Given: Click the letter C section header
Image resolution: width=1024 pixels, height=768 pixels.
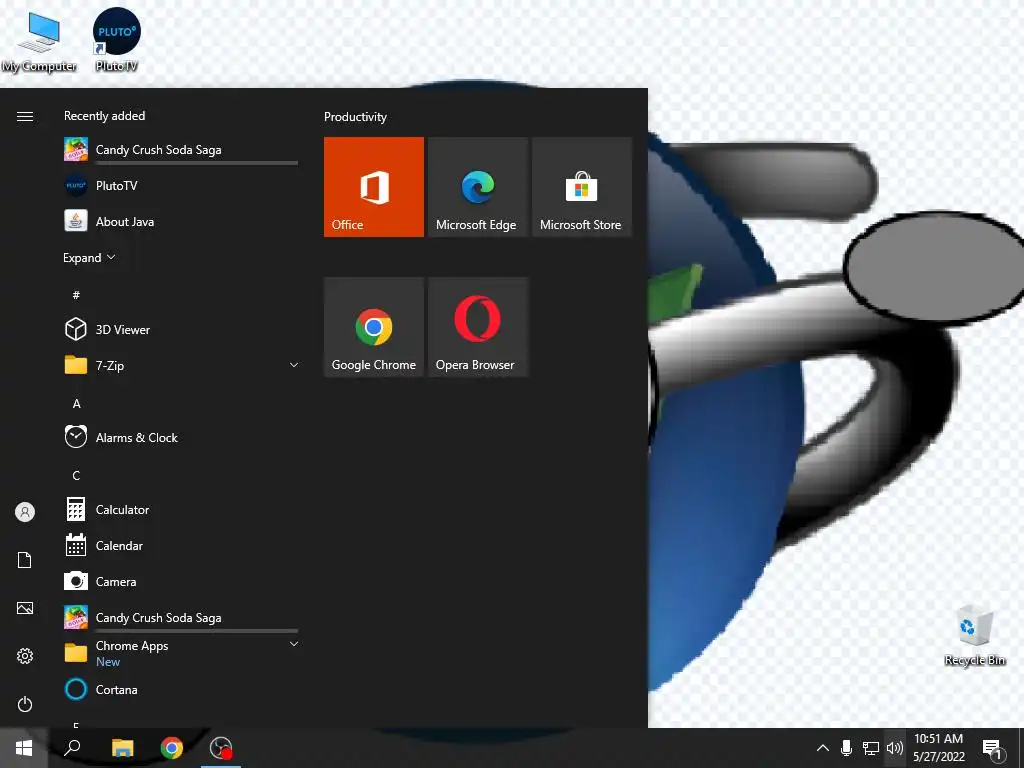Looking at the screenshot, I should coord(76,475).
